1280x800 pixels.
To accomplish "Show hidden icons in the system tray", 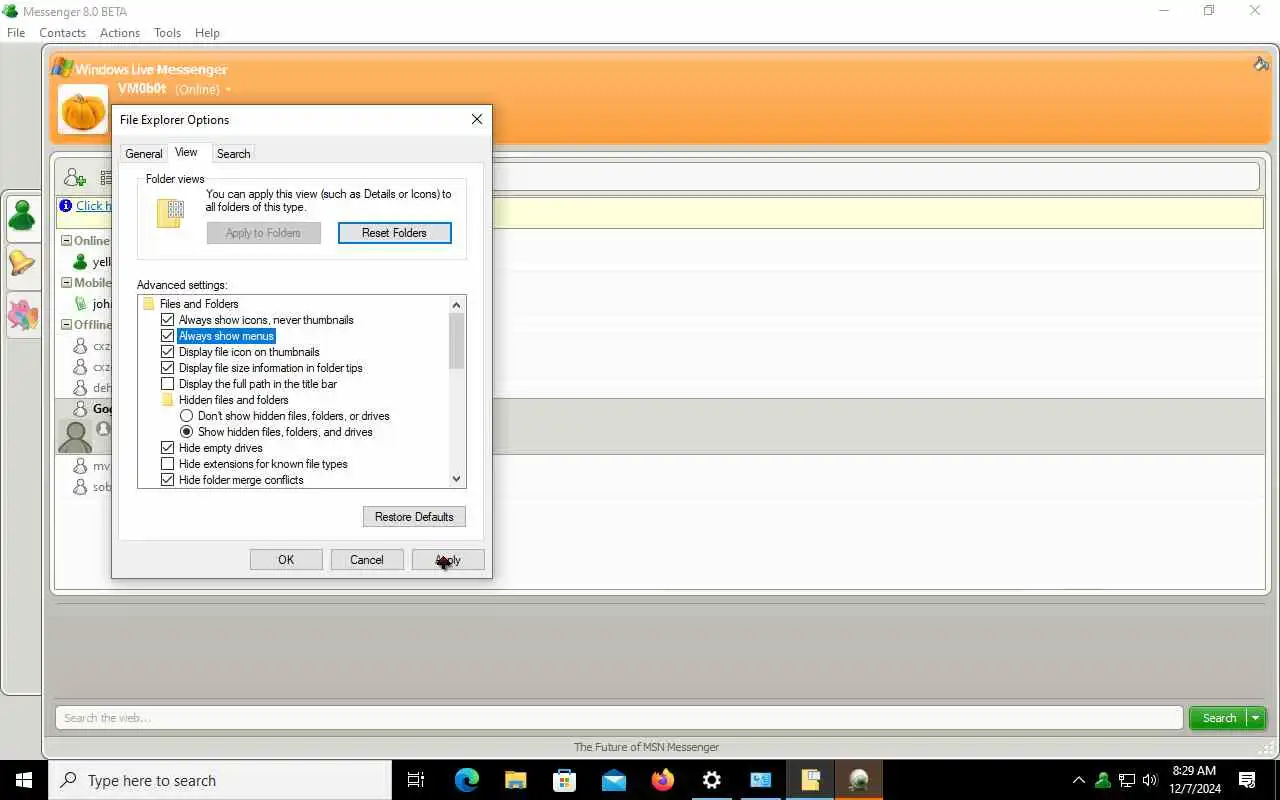I will tap(1078, 781).
